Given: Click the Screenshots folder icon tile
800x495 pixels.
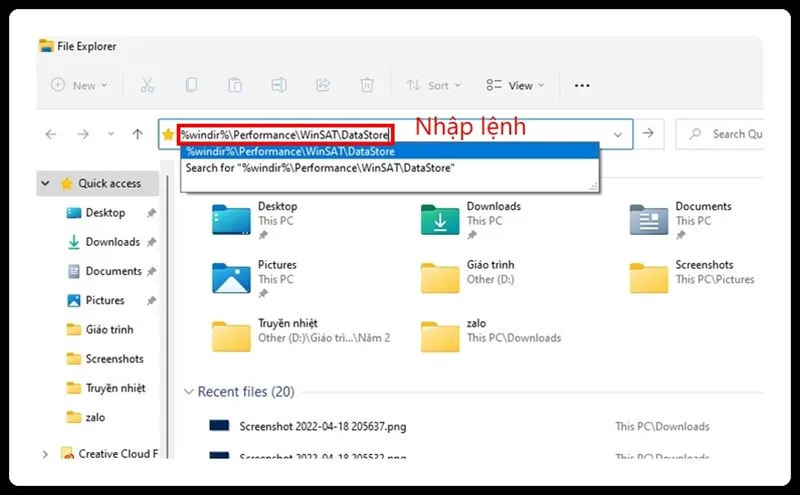Looking at the screenshot, I should 648,278.
